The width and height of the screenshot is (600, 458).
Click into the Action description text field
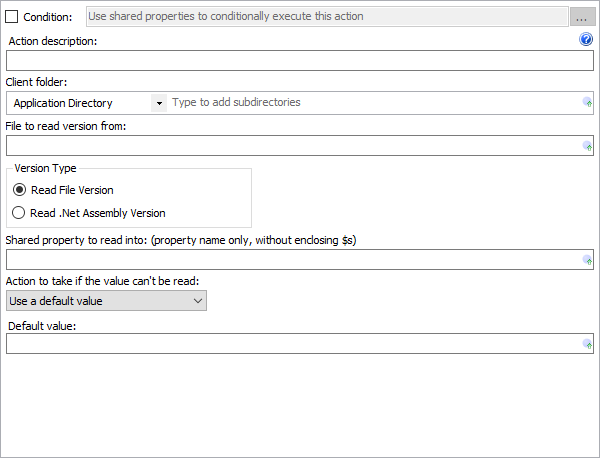300,60
